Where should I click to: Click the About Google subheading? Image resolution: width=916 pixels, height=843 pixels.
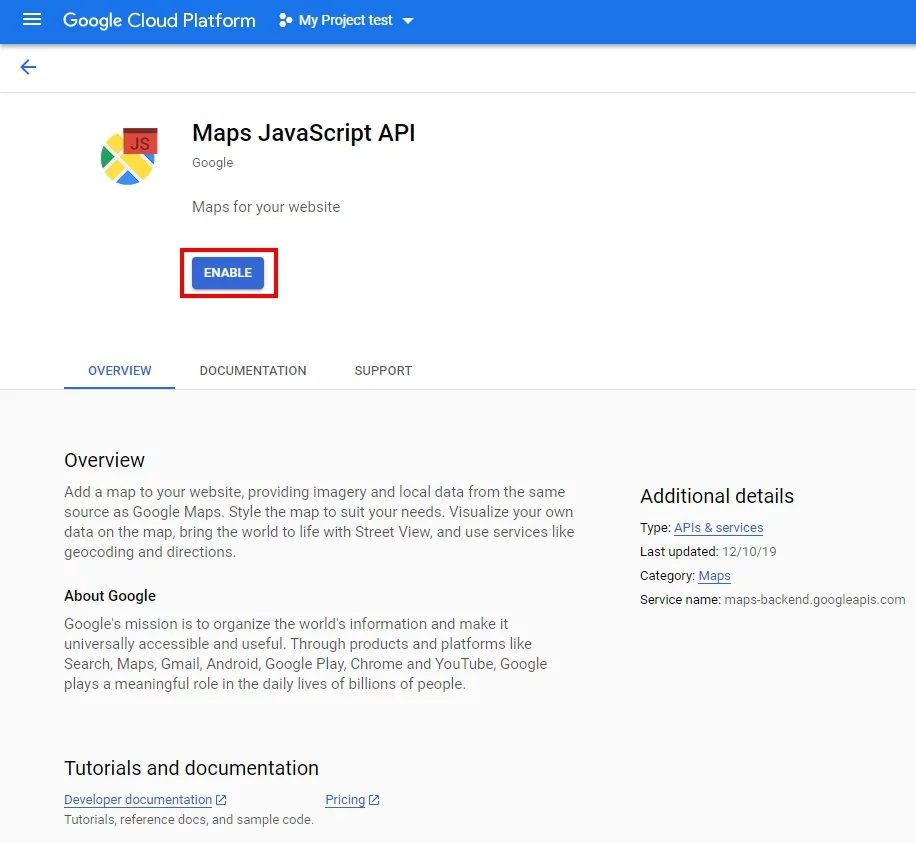click(x=110, y=595)
